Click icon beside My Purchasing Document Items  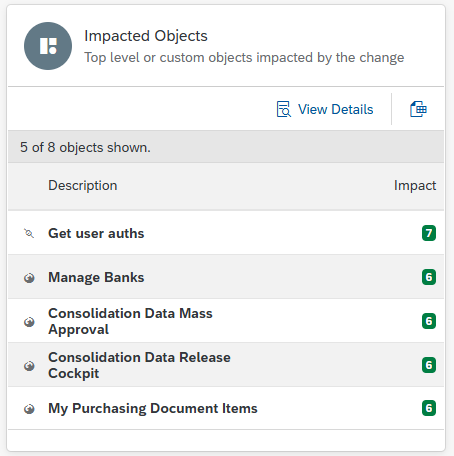(x=29, y=409)
